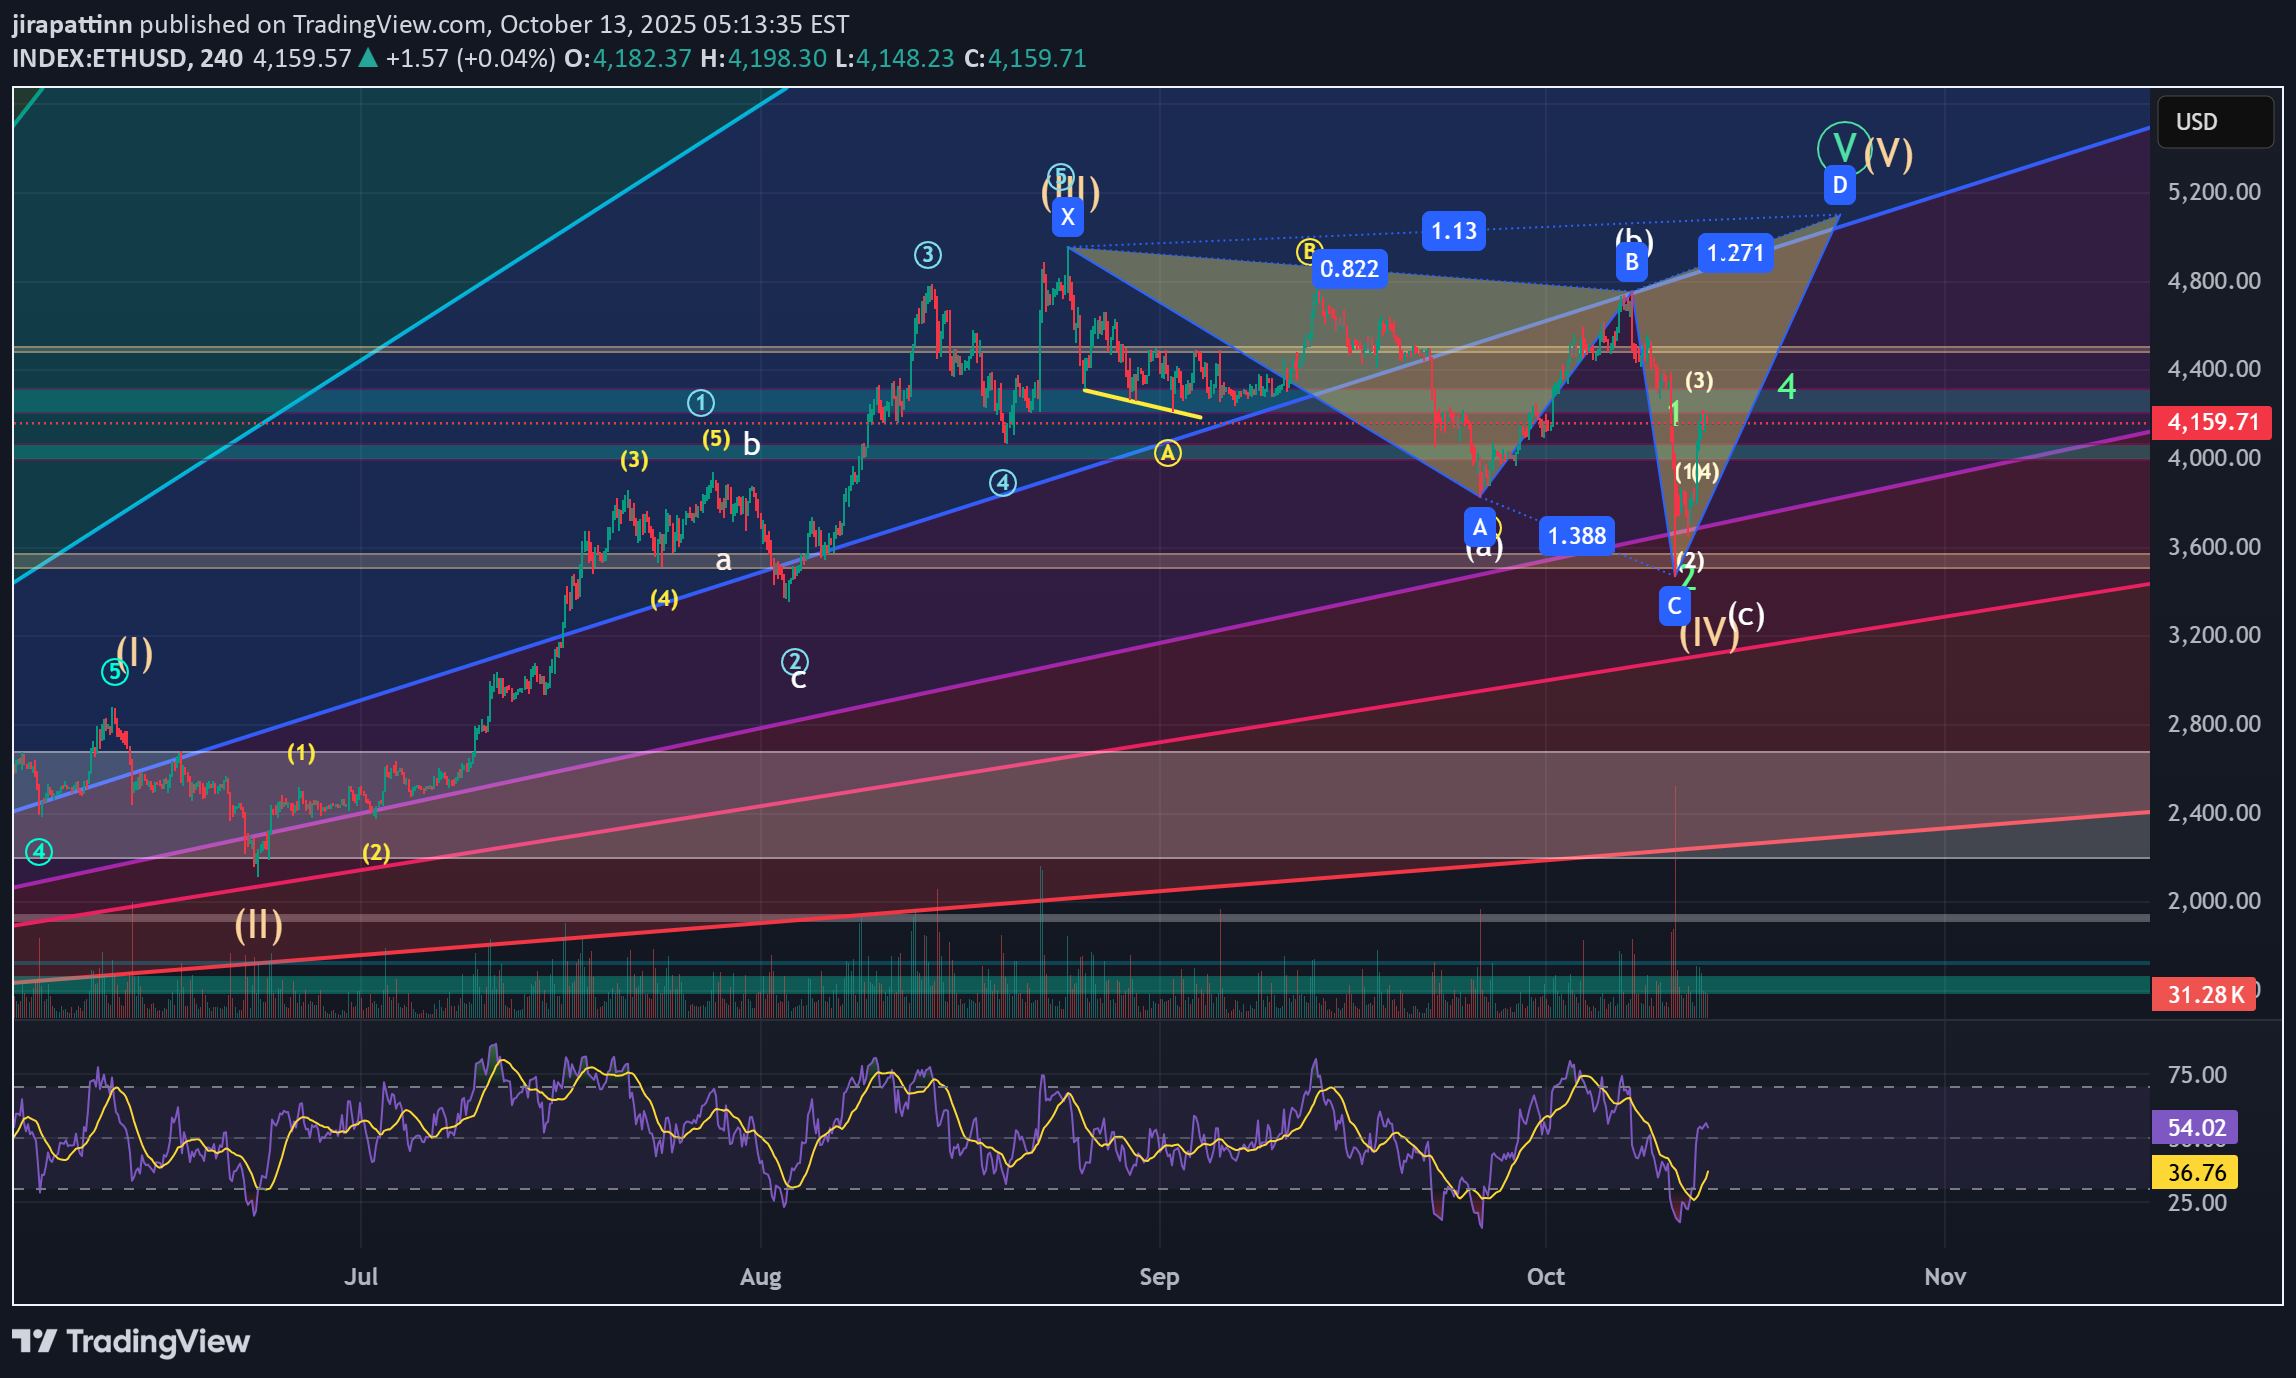The width and height of the screenshot is (2296, 1378).
Task: Select the purple 54.02 RSI value tag
Action: point(2195,1128)
